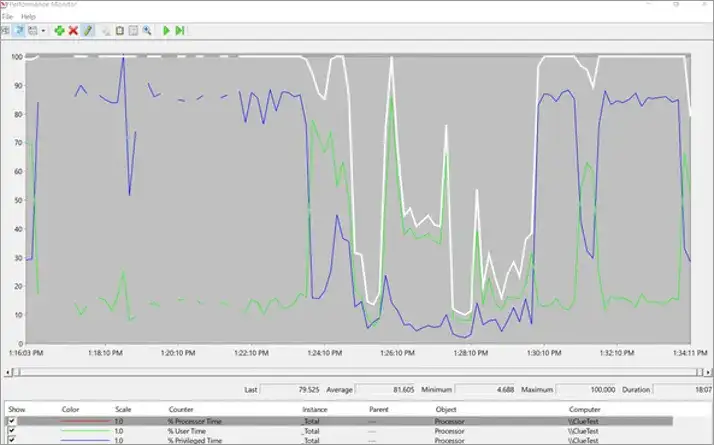This screenshot has width=714, height=445.
Task: Toggle the Highlight pen icon
Action: [88, 31]
